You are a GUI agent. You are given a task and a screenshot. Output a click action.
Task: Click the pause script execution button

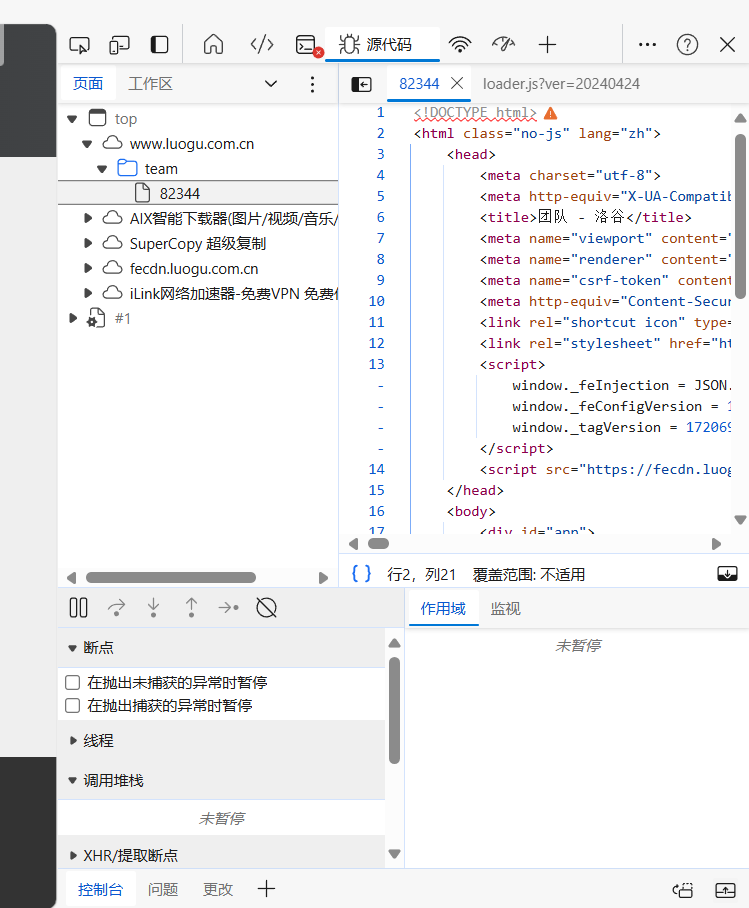pos(78,607)
